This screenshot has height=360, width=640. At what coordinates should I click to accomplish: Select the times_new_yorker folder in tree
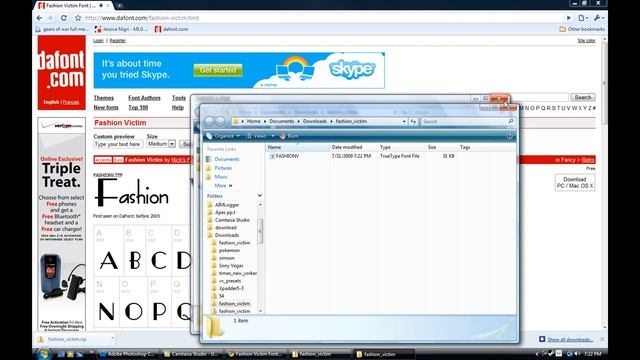click(x=238, y=273)
